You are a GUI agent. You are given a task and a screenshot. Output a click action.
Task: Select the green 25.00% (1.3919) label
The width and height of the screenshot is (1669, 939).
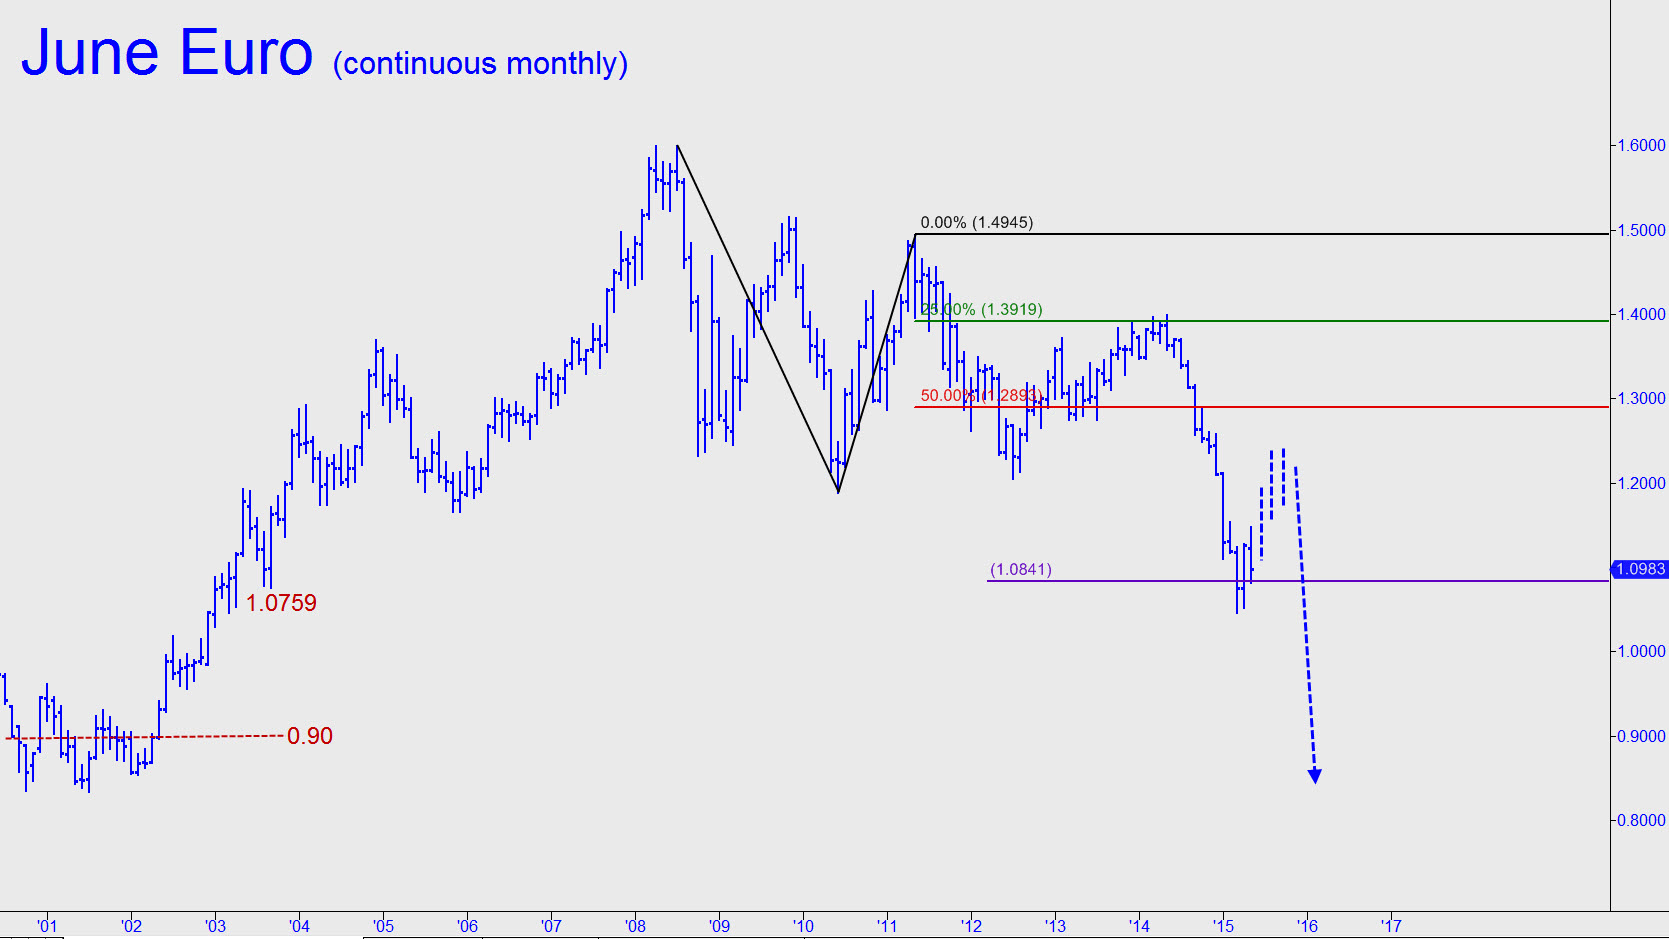(981, 310)
